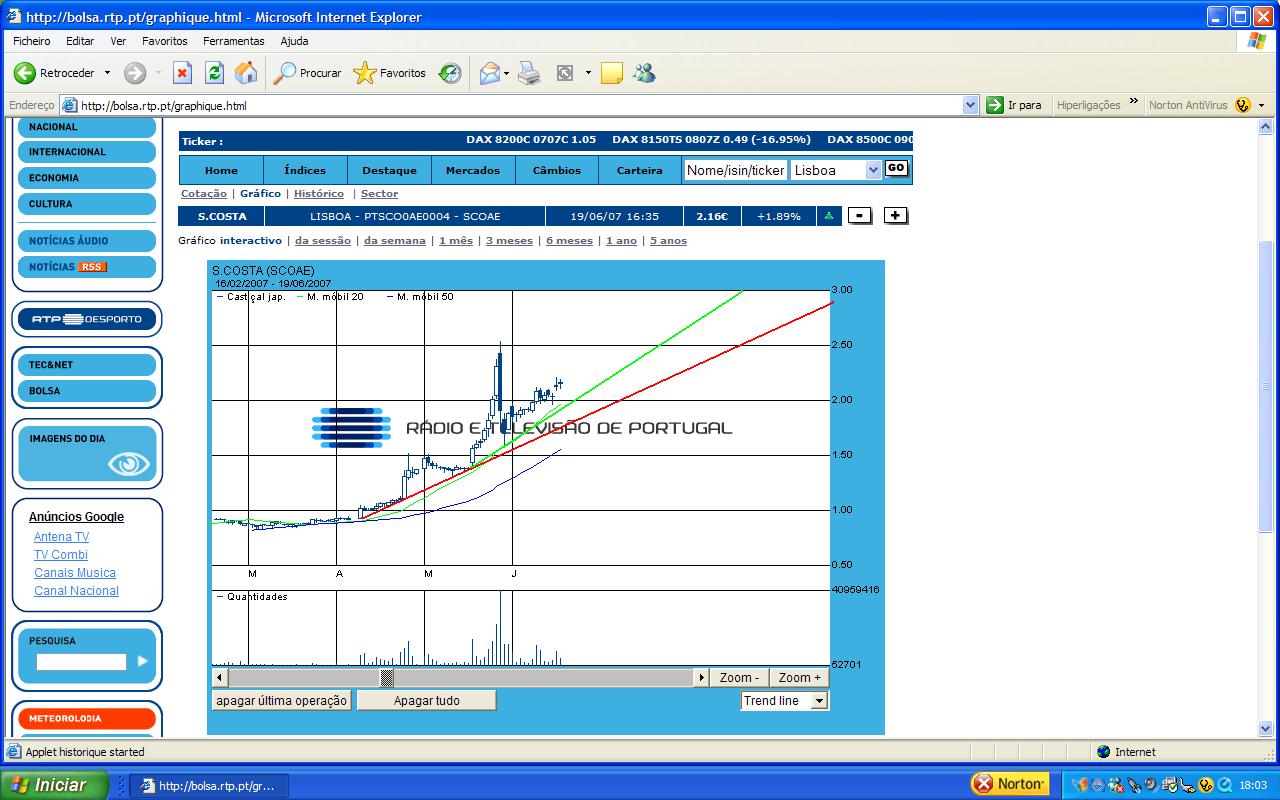The width and height of the screenshot is (1280, 800).
Task: Click the Refresh page icon
Action: coord(214,73)
